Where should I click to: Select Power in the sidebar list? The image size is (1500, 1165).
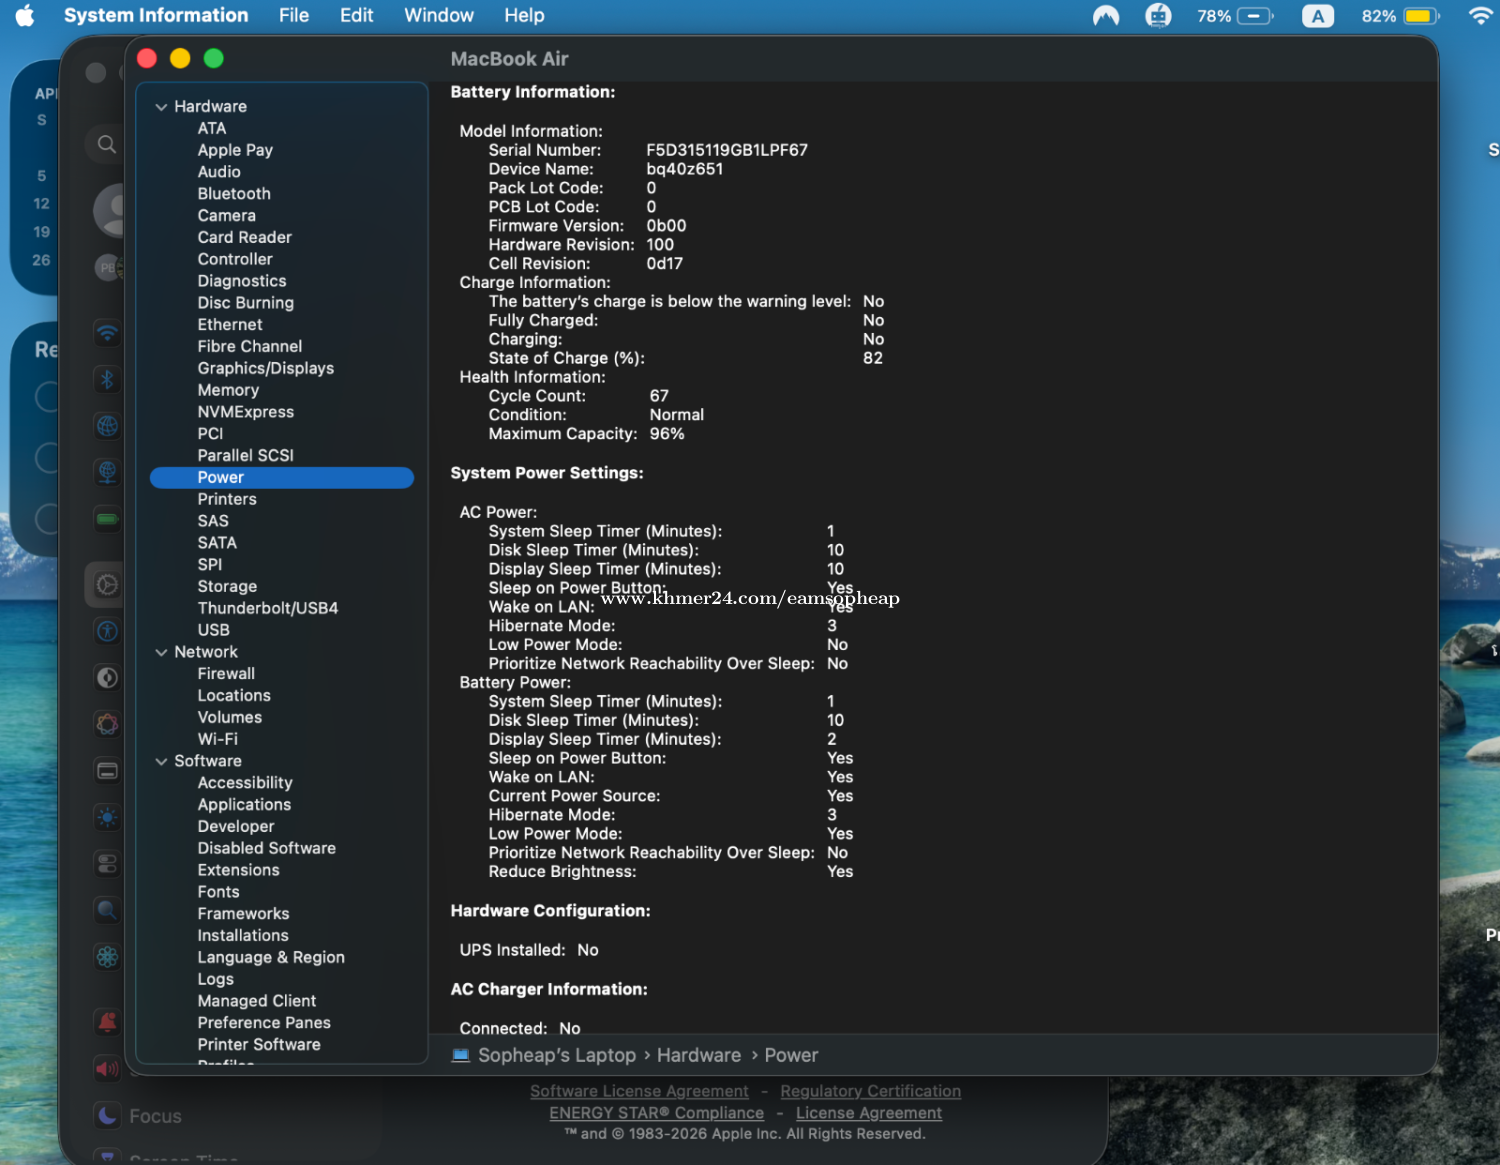(x=282, y=478)
